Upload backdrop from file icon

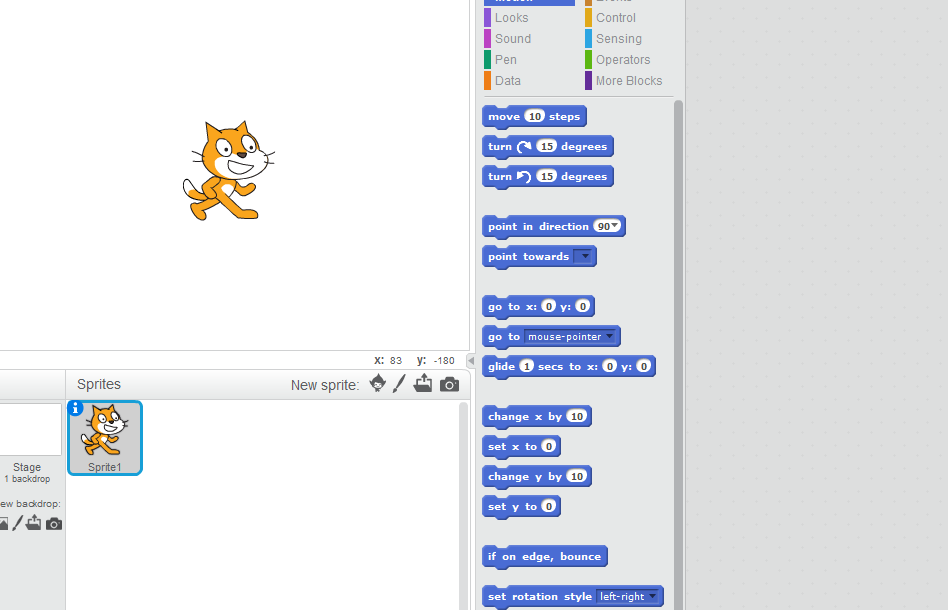(x=34, y=522)
